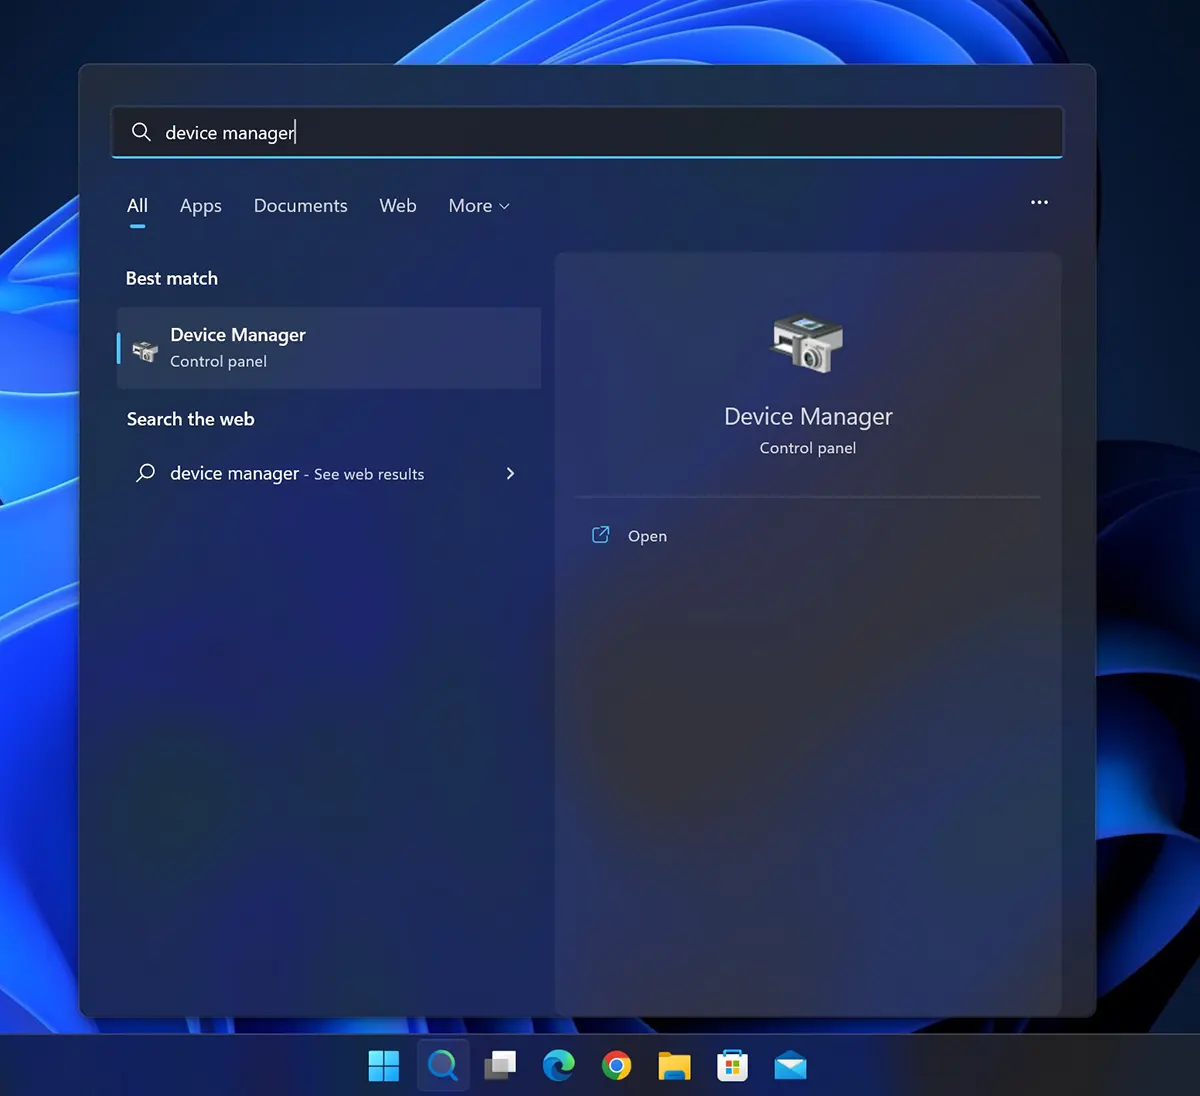Click the Device Manager title in preview
Screen dimensions: 1200x1096
pyautogui.click(x=808, y=417)
